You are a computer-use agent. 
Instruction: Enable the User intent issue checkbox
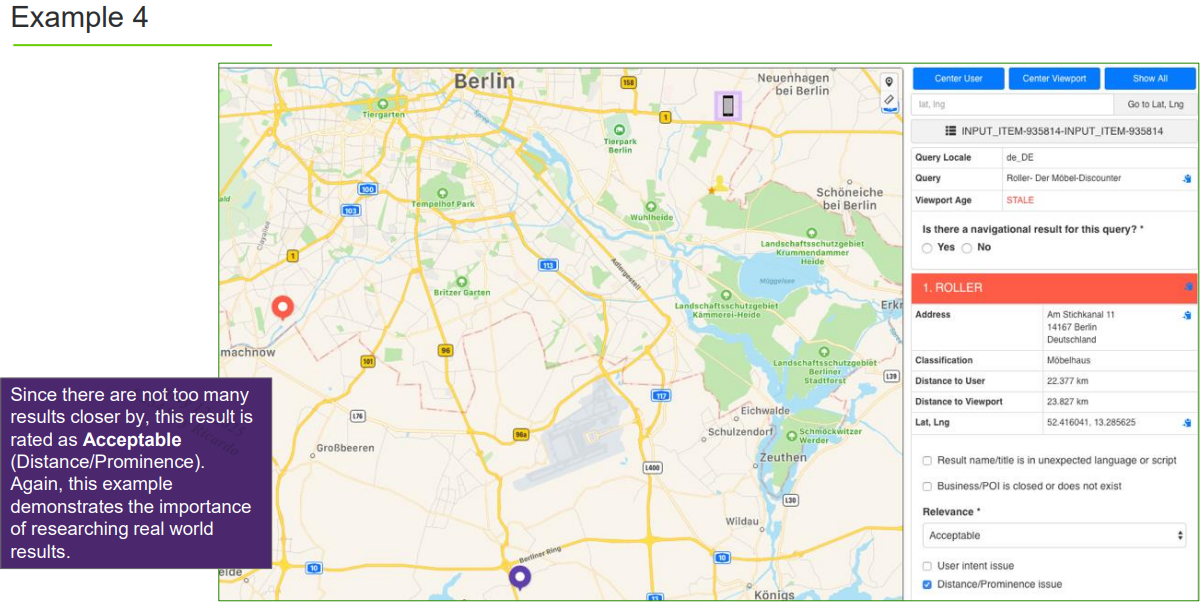(927, 566)
